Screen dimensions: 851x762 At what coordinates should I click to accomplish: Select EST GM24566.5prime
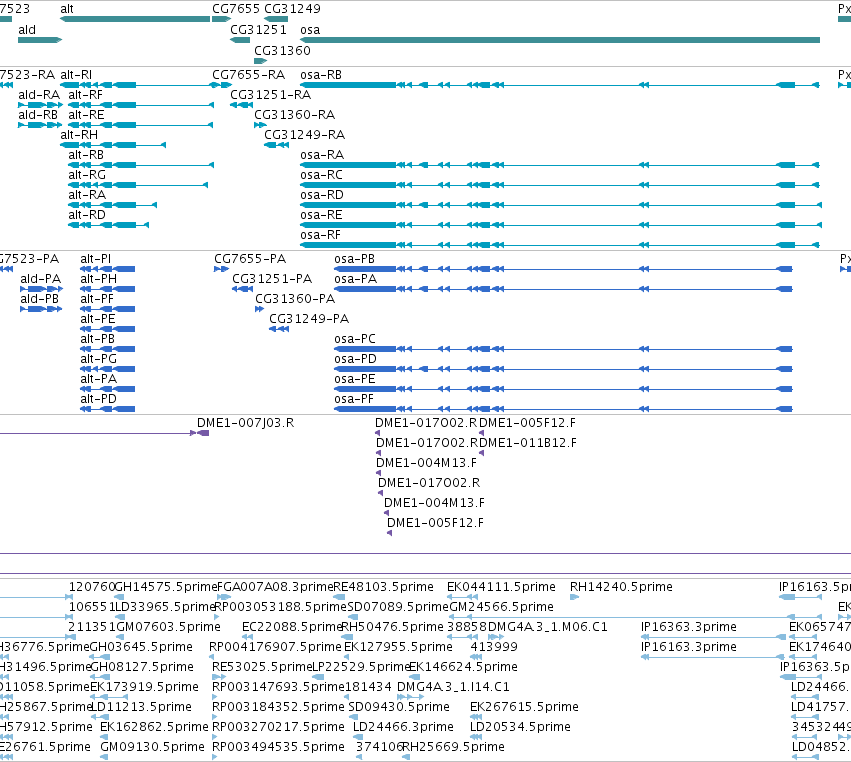point(624,617)
